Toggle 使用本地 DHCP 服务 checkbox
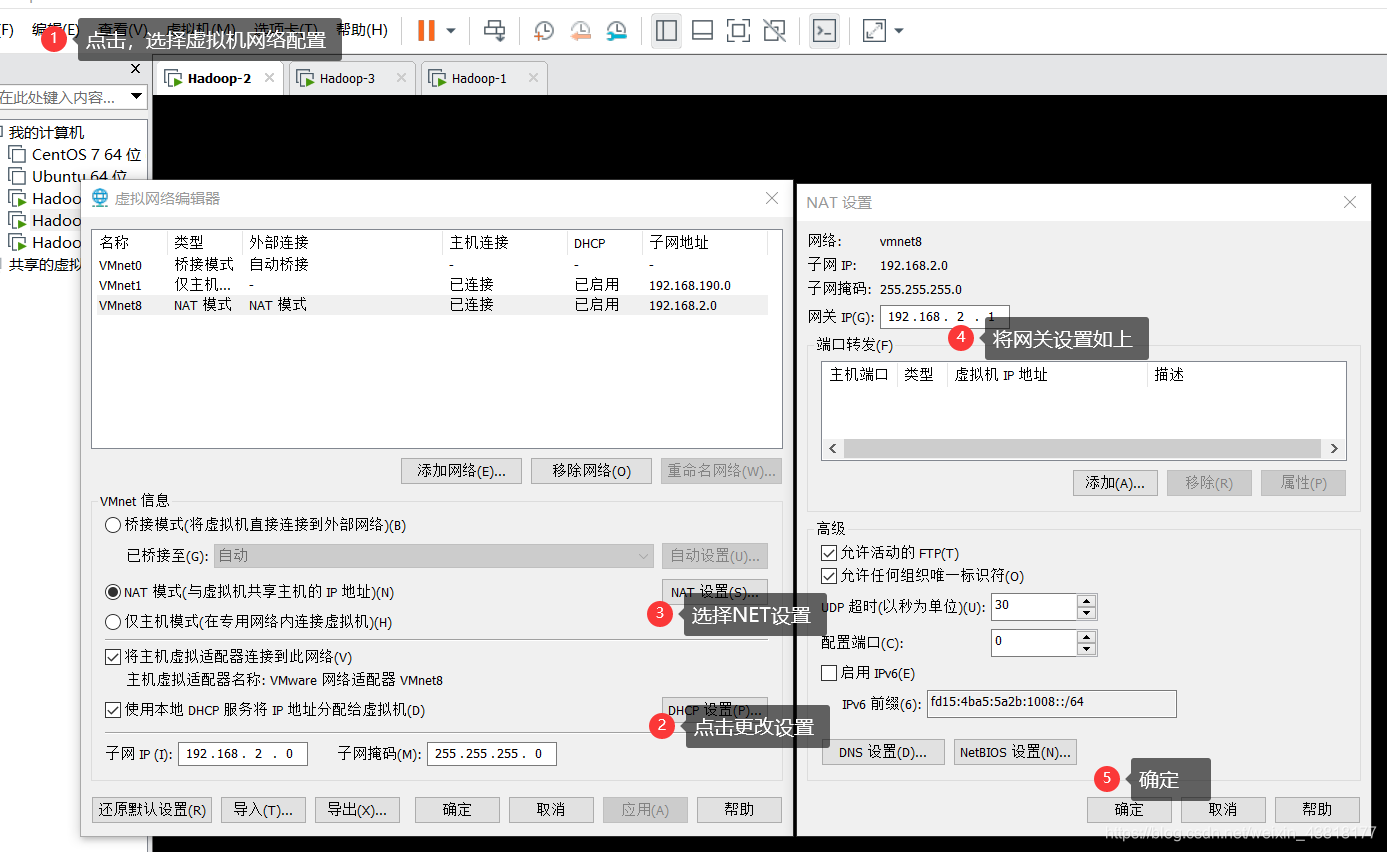This screenshot has width=1387, height=852. tap(113, 710)
